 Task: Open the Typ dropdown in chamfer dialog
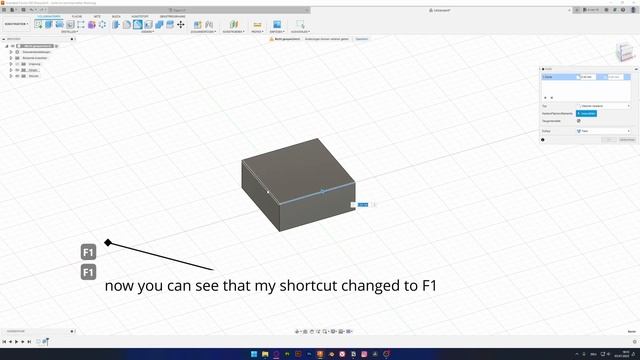click(603, 106)
